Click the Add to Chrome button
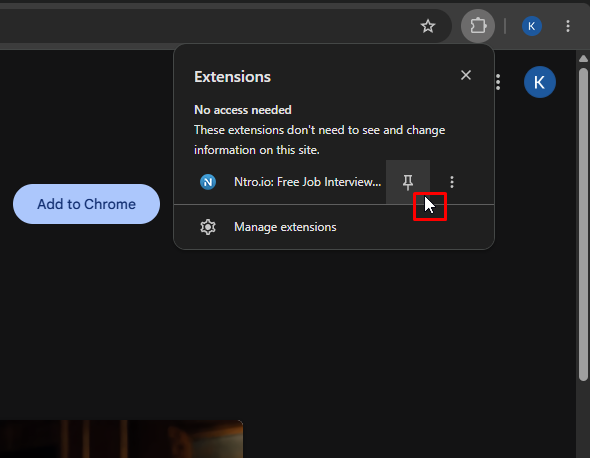The image size is (590, 458). [86, 204]
